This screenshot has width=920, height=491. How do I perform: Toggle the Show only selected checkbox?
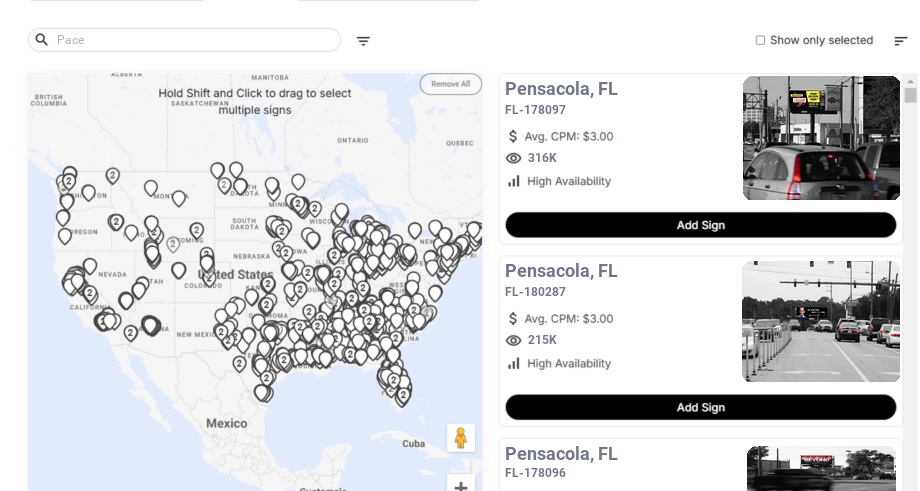(x=760, y=41)
